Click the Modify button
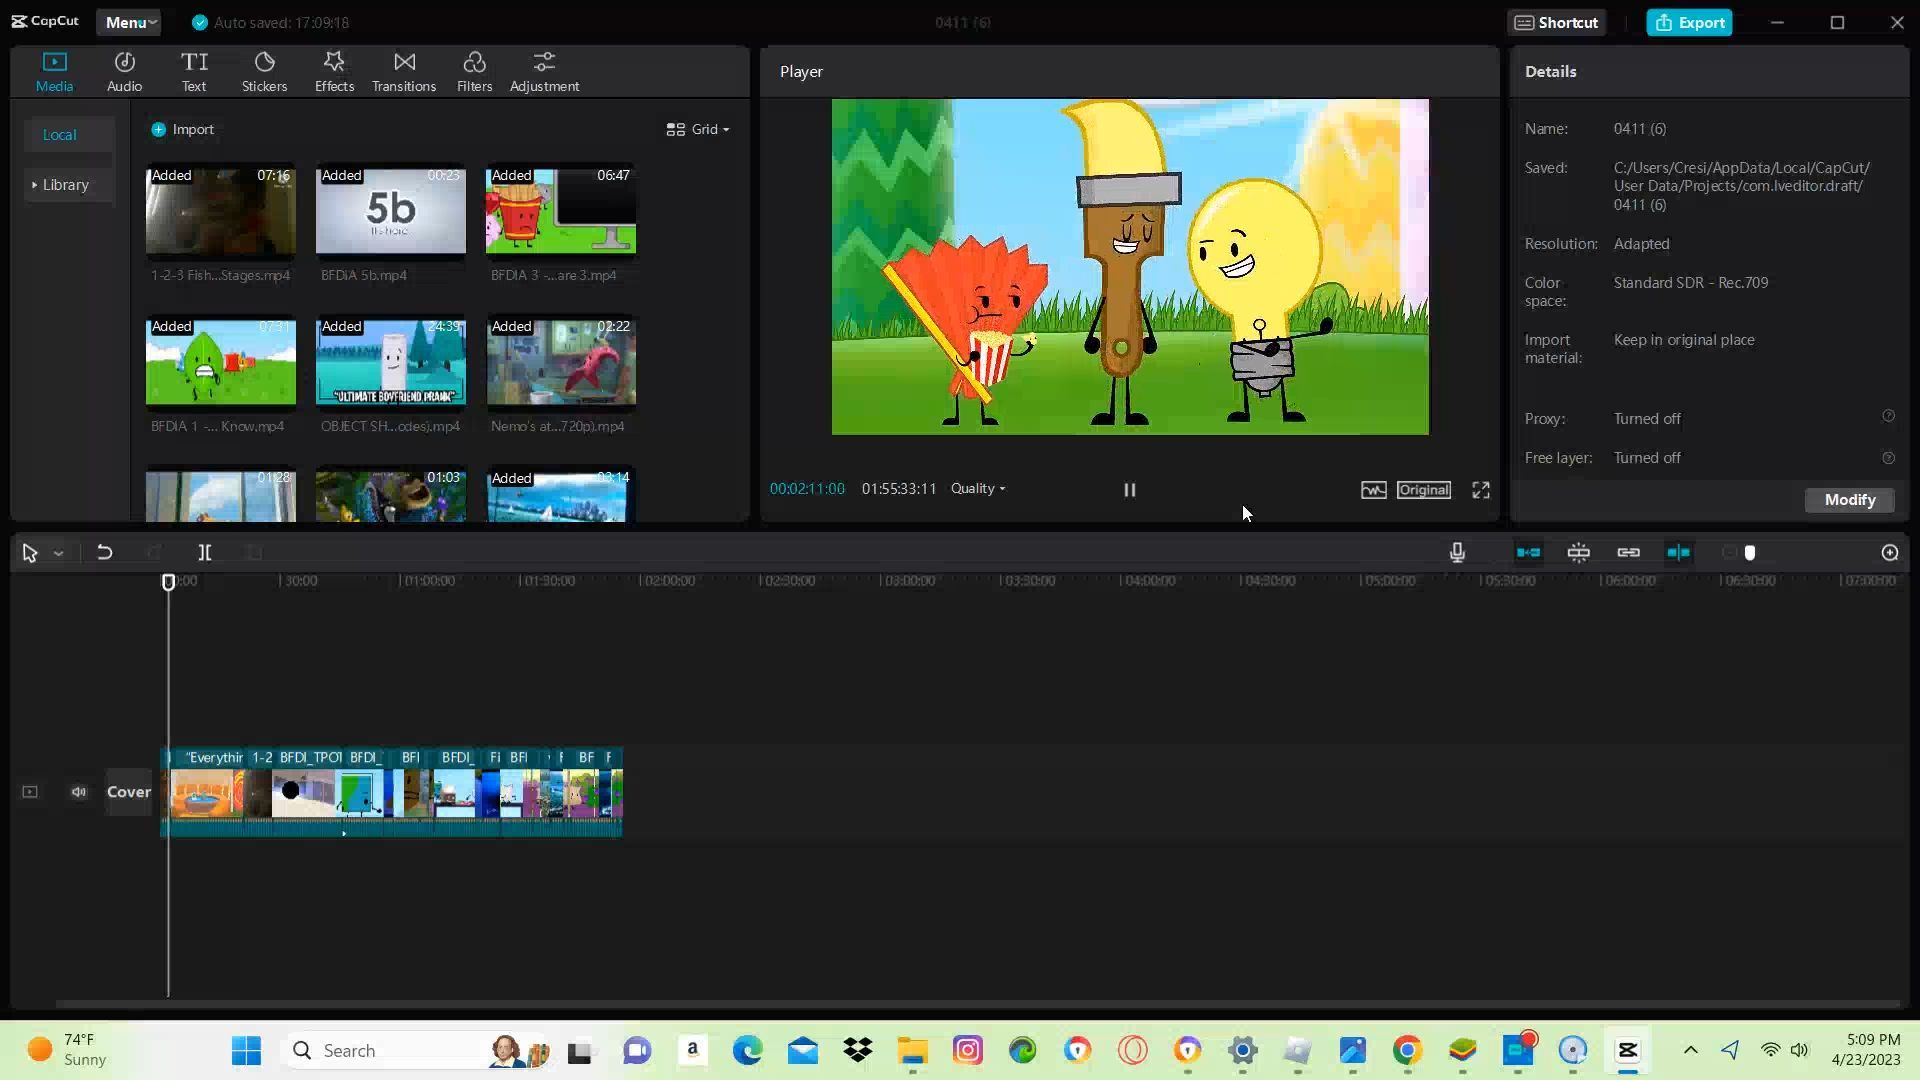The height and width of the screenshot is (1080, 1920). (1849, 500)
